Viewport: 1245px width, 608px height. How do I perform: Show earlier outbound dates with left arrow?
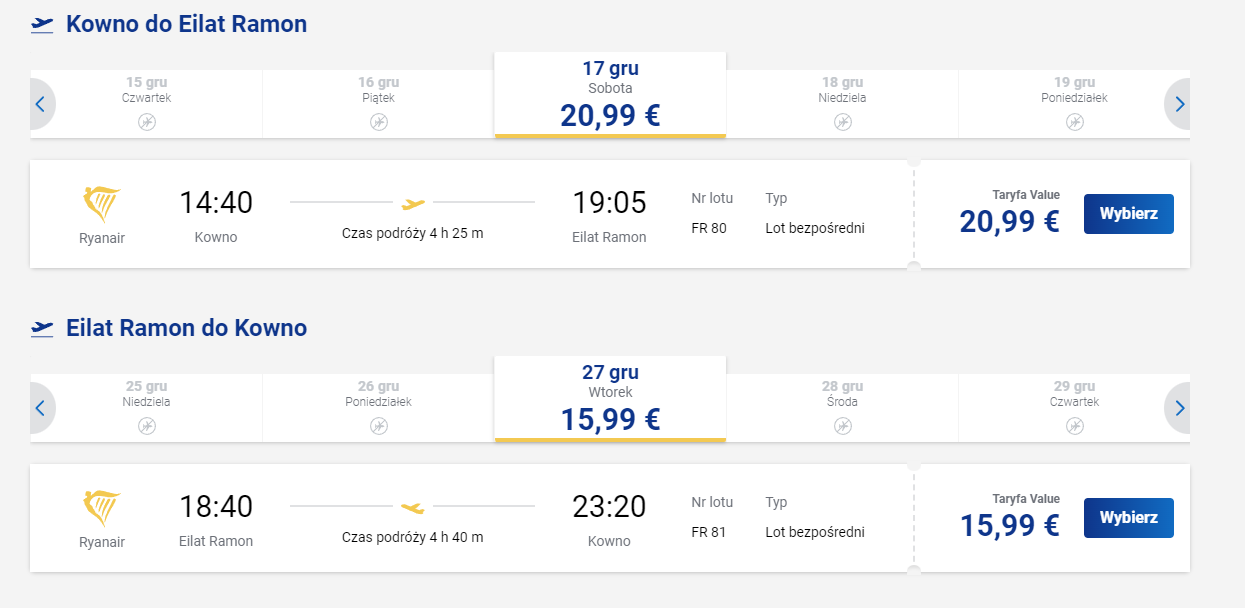tap(41, 104)
